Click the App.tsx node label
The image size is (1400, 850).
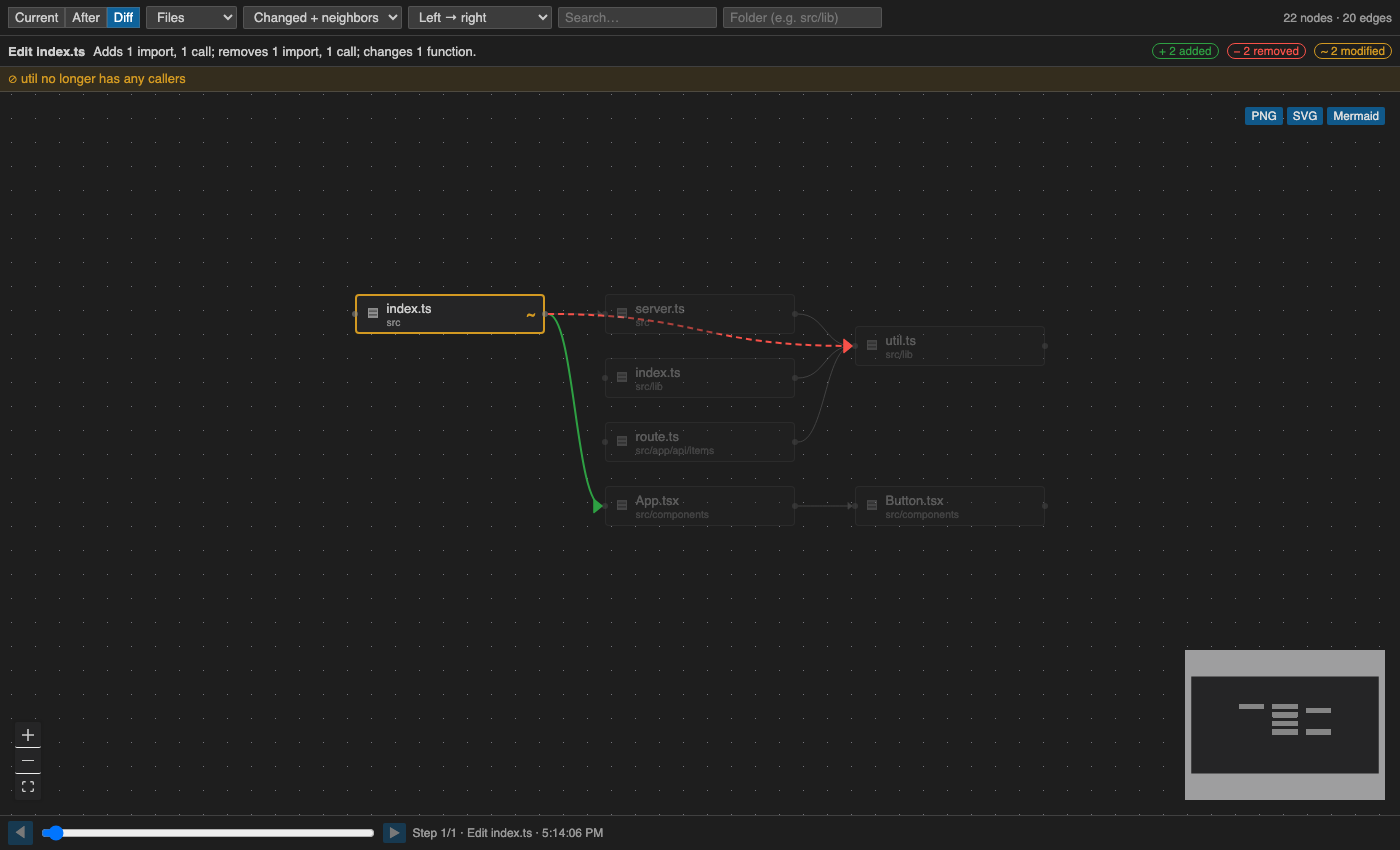[x=657, y=501]
